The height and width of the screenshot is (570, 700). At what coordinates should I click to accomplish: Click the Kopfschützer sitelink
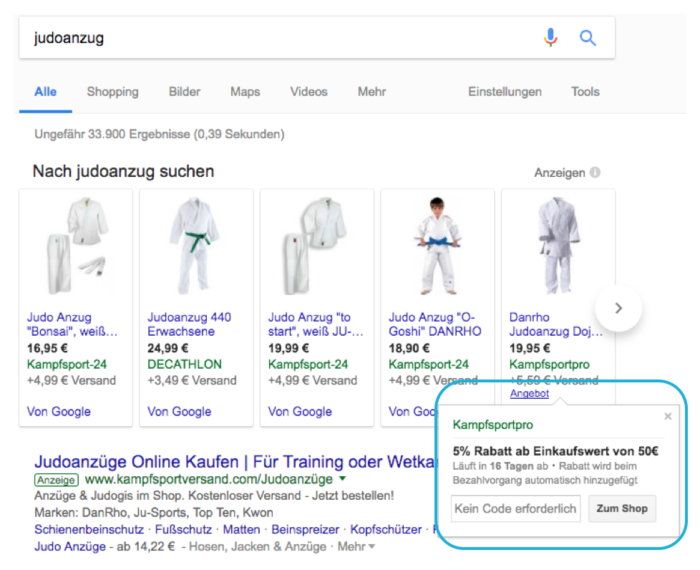pos(386,529)
